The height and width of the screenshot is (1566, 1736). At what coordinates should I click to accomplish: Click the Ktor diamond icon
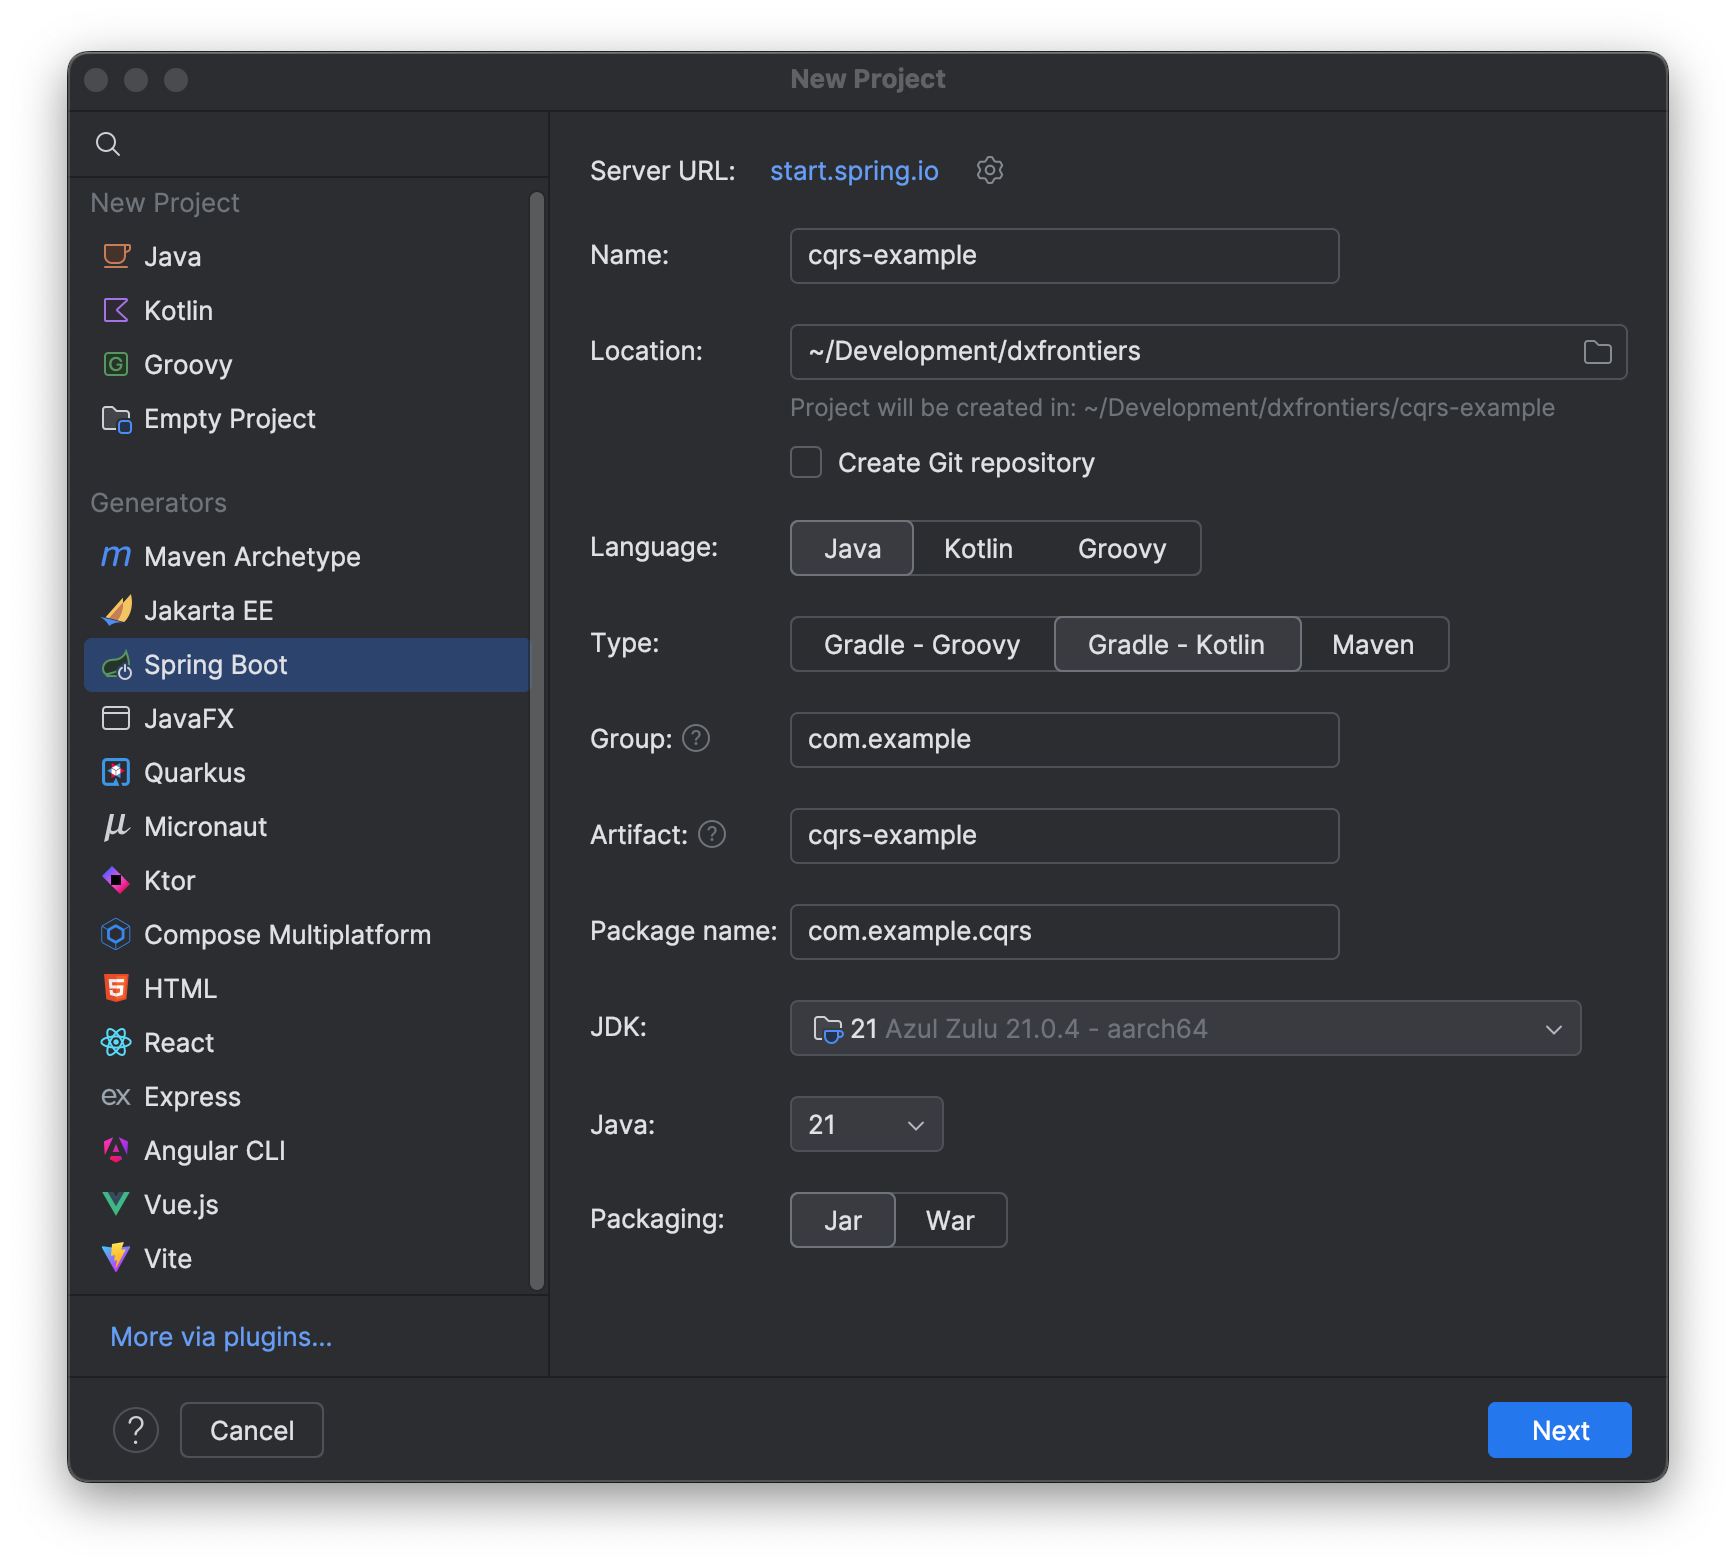coord(116,880)
